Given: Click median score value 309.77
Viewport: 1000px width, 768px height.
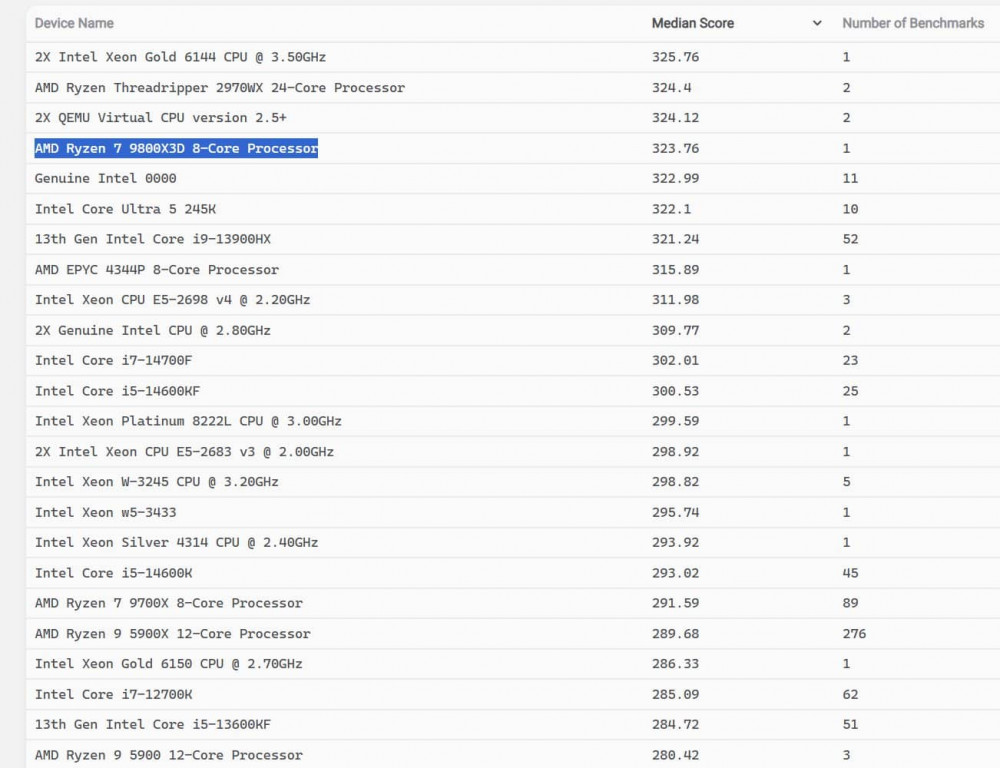Looking at the screenshot, I should pos(675,330).
